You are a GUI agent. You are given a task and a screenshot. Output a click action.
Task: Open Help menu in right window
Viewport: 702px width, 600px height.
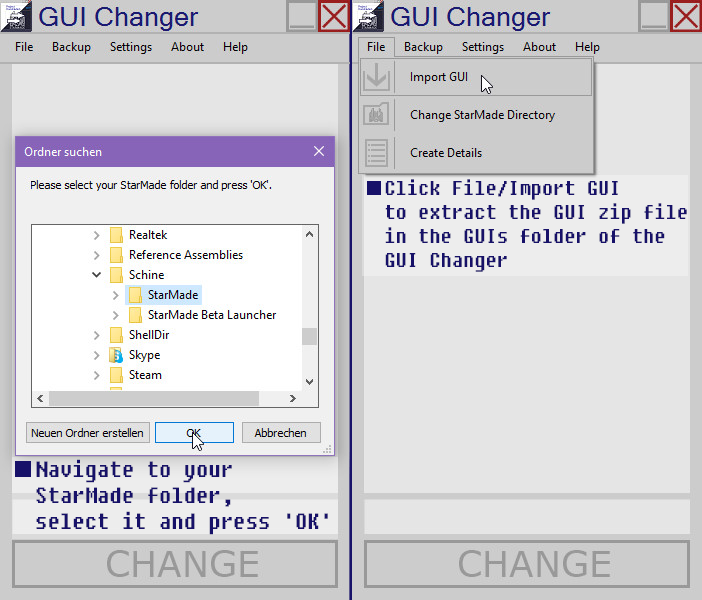(x=587, y=47)
